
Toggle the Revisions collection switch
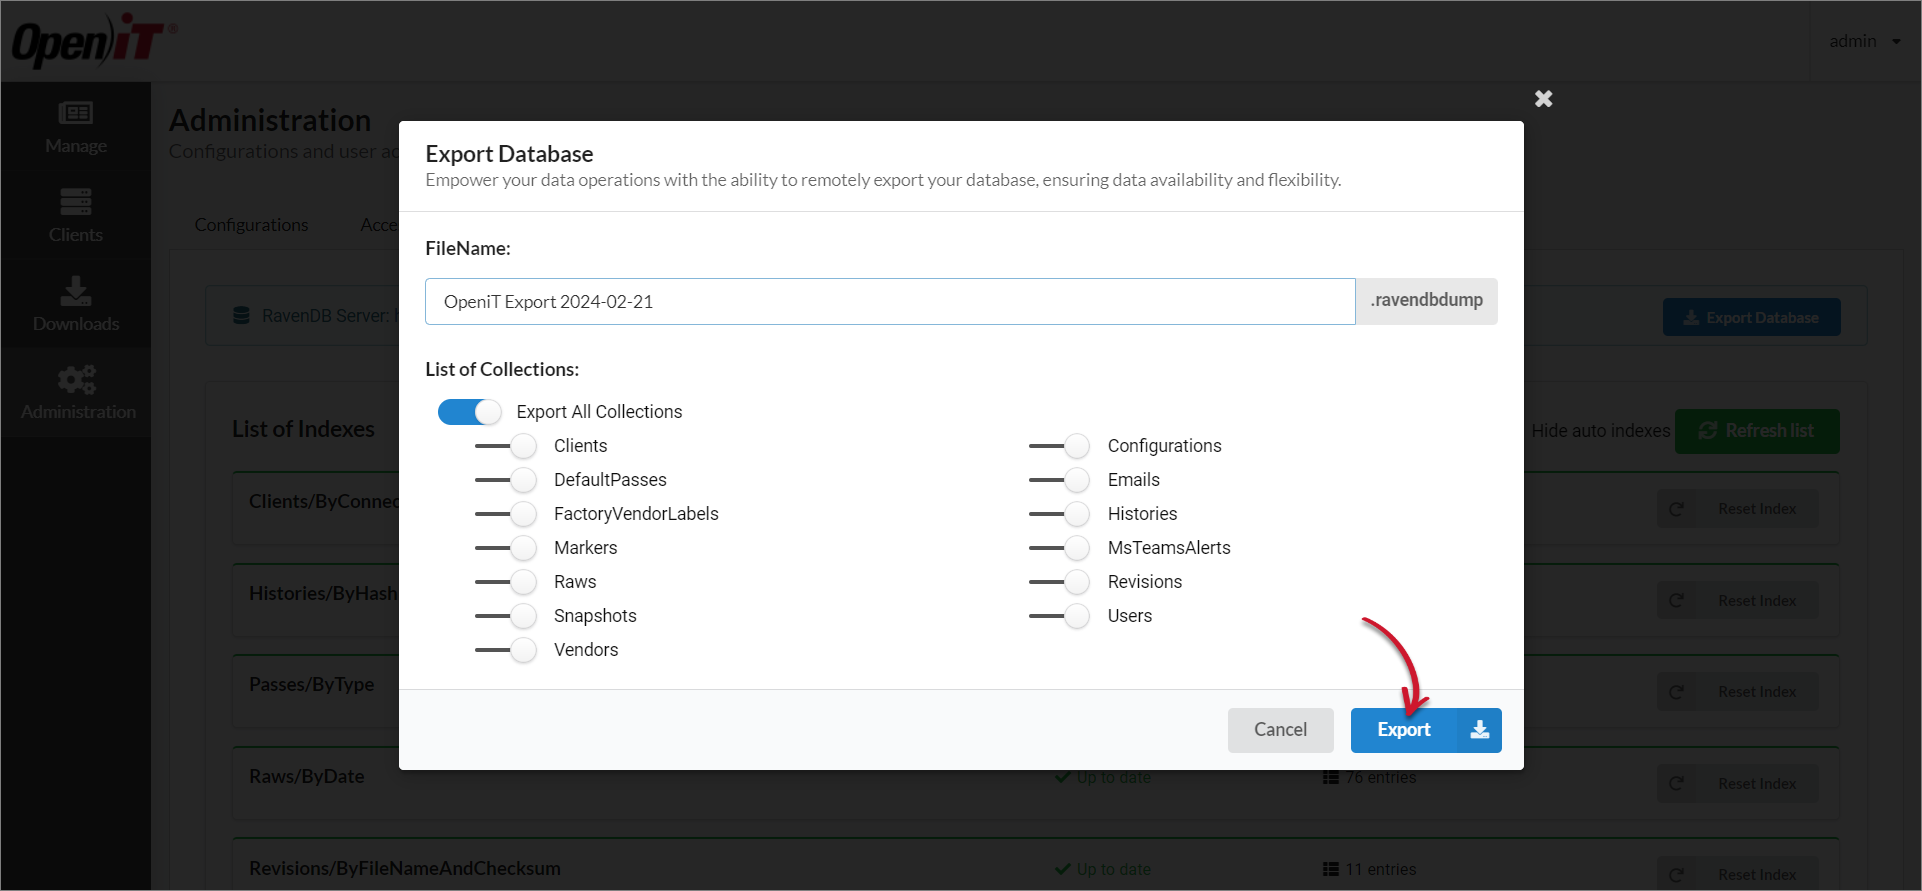(1060, 582)
